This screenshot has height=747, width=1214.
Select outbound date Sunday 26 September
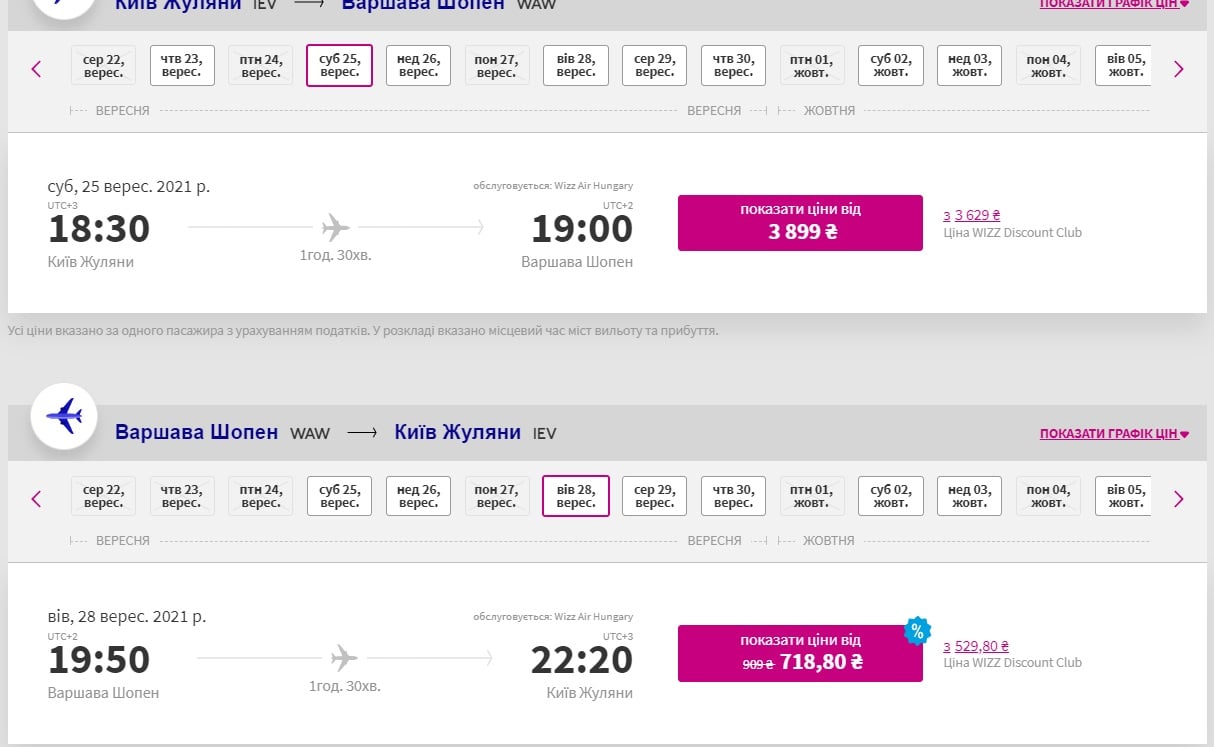tap(418, 66)
